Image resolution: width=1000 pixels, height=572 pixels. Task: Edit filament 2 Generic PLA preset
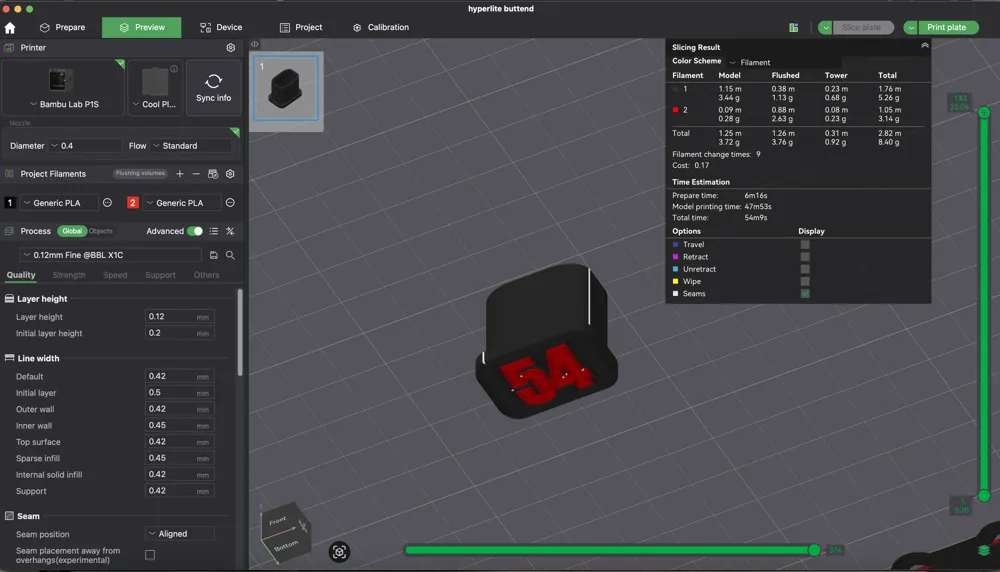point(230,203)
